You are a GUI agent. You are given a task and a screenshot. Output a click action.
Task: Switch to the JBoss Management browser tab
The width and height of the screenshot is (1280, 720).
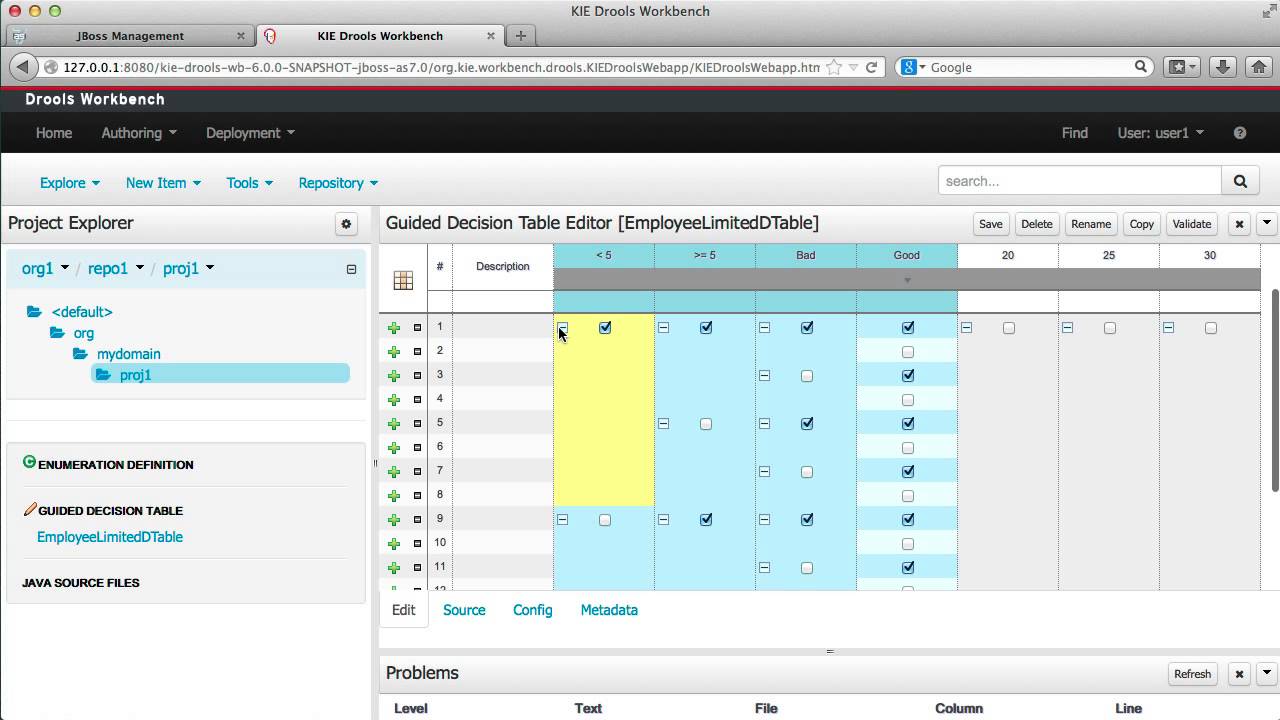(130, 36)
